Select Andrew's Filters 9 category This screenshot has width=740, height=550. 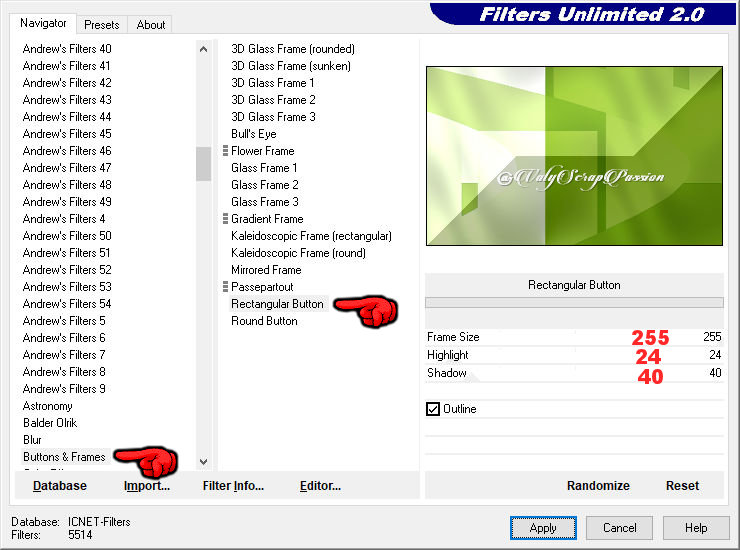pyautogui.click(x=64, y=389)
